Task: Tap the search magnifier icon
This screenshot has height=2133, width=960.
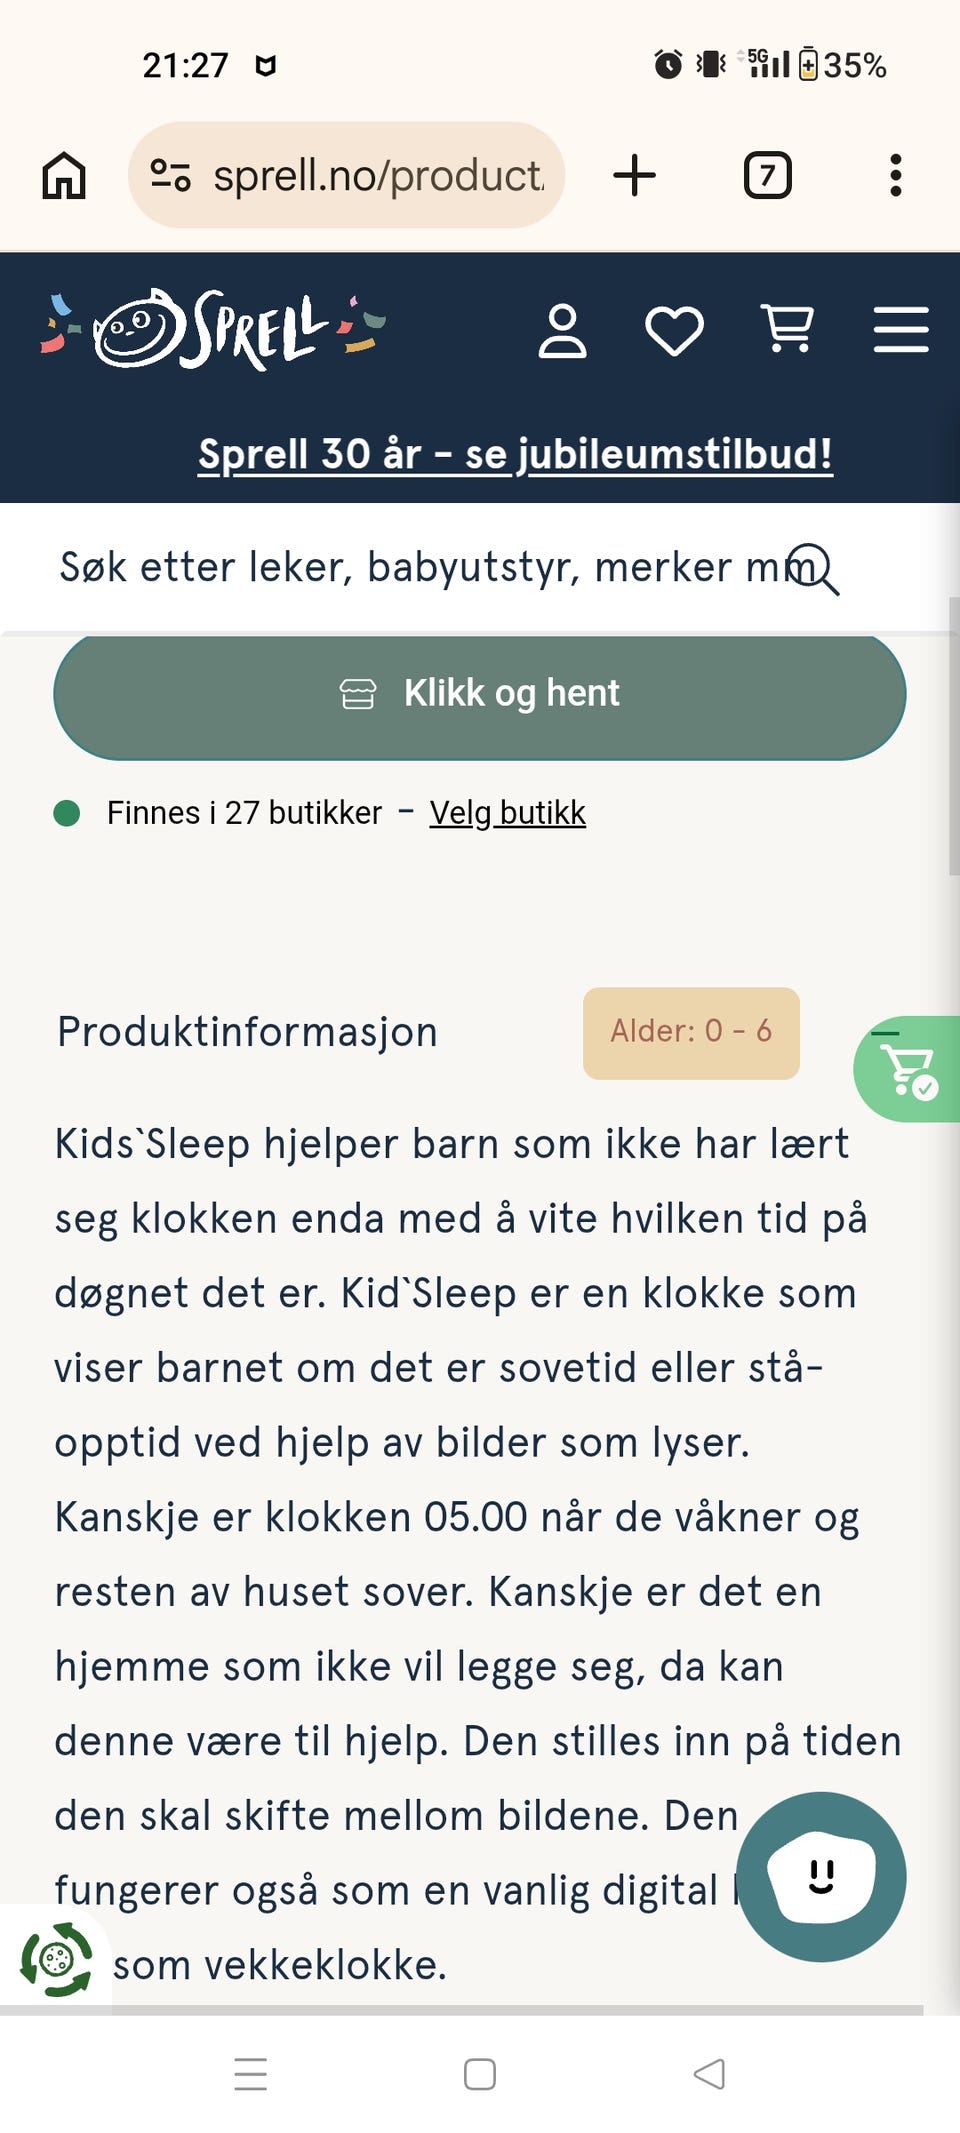Action: [814, 569]
